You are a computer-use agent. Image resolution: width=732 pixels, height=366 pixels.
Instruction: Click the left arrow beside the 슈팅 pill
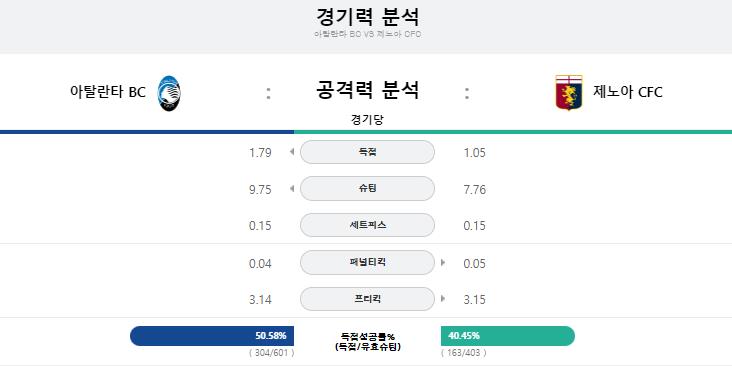tap(292, 189)
